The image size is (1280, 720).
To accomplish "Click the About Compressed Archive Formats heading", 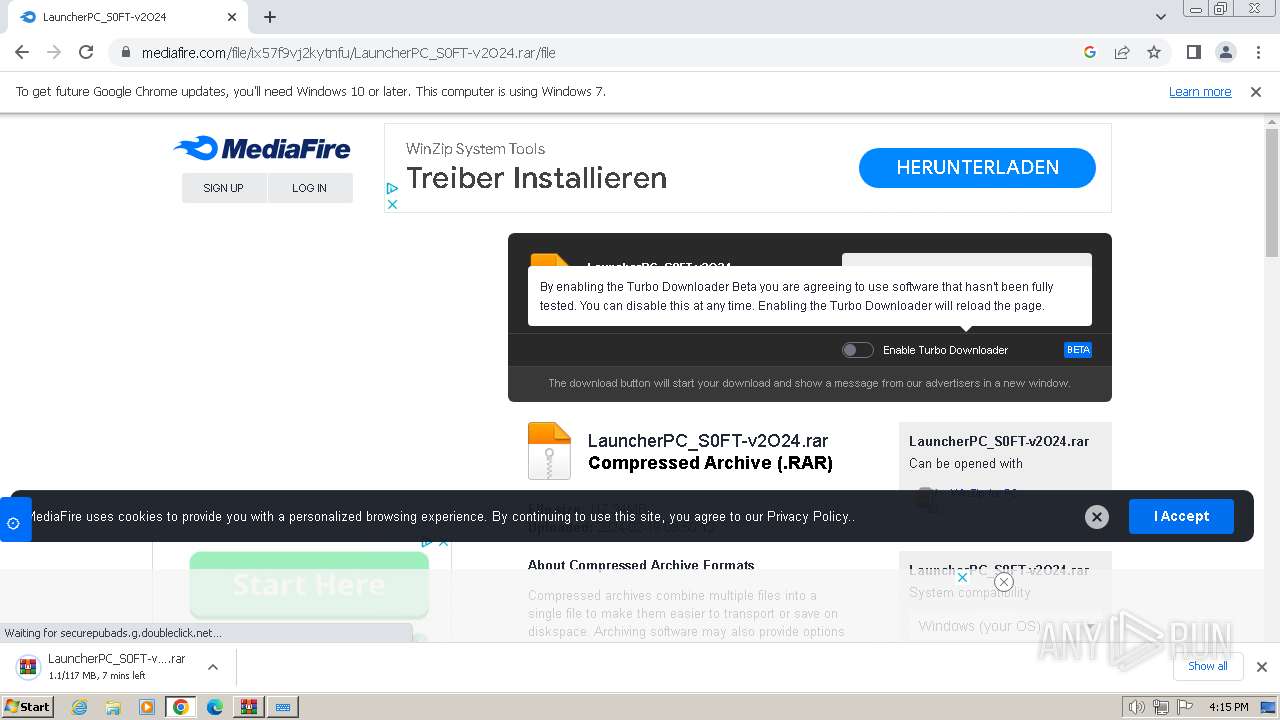I will [x=641, y=565].
